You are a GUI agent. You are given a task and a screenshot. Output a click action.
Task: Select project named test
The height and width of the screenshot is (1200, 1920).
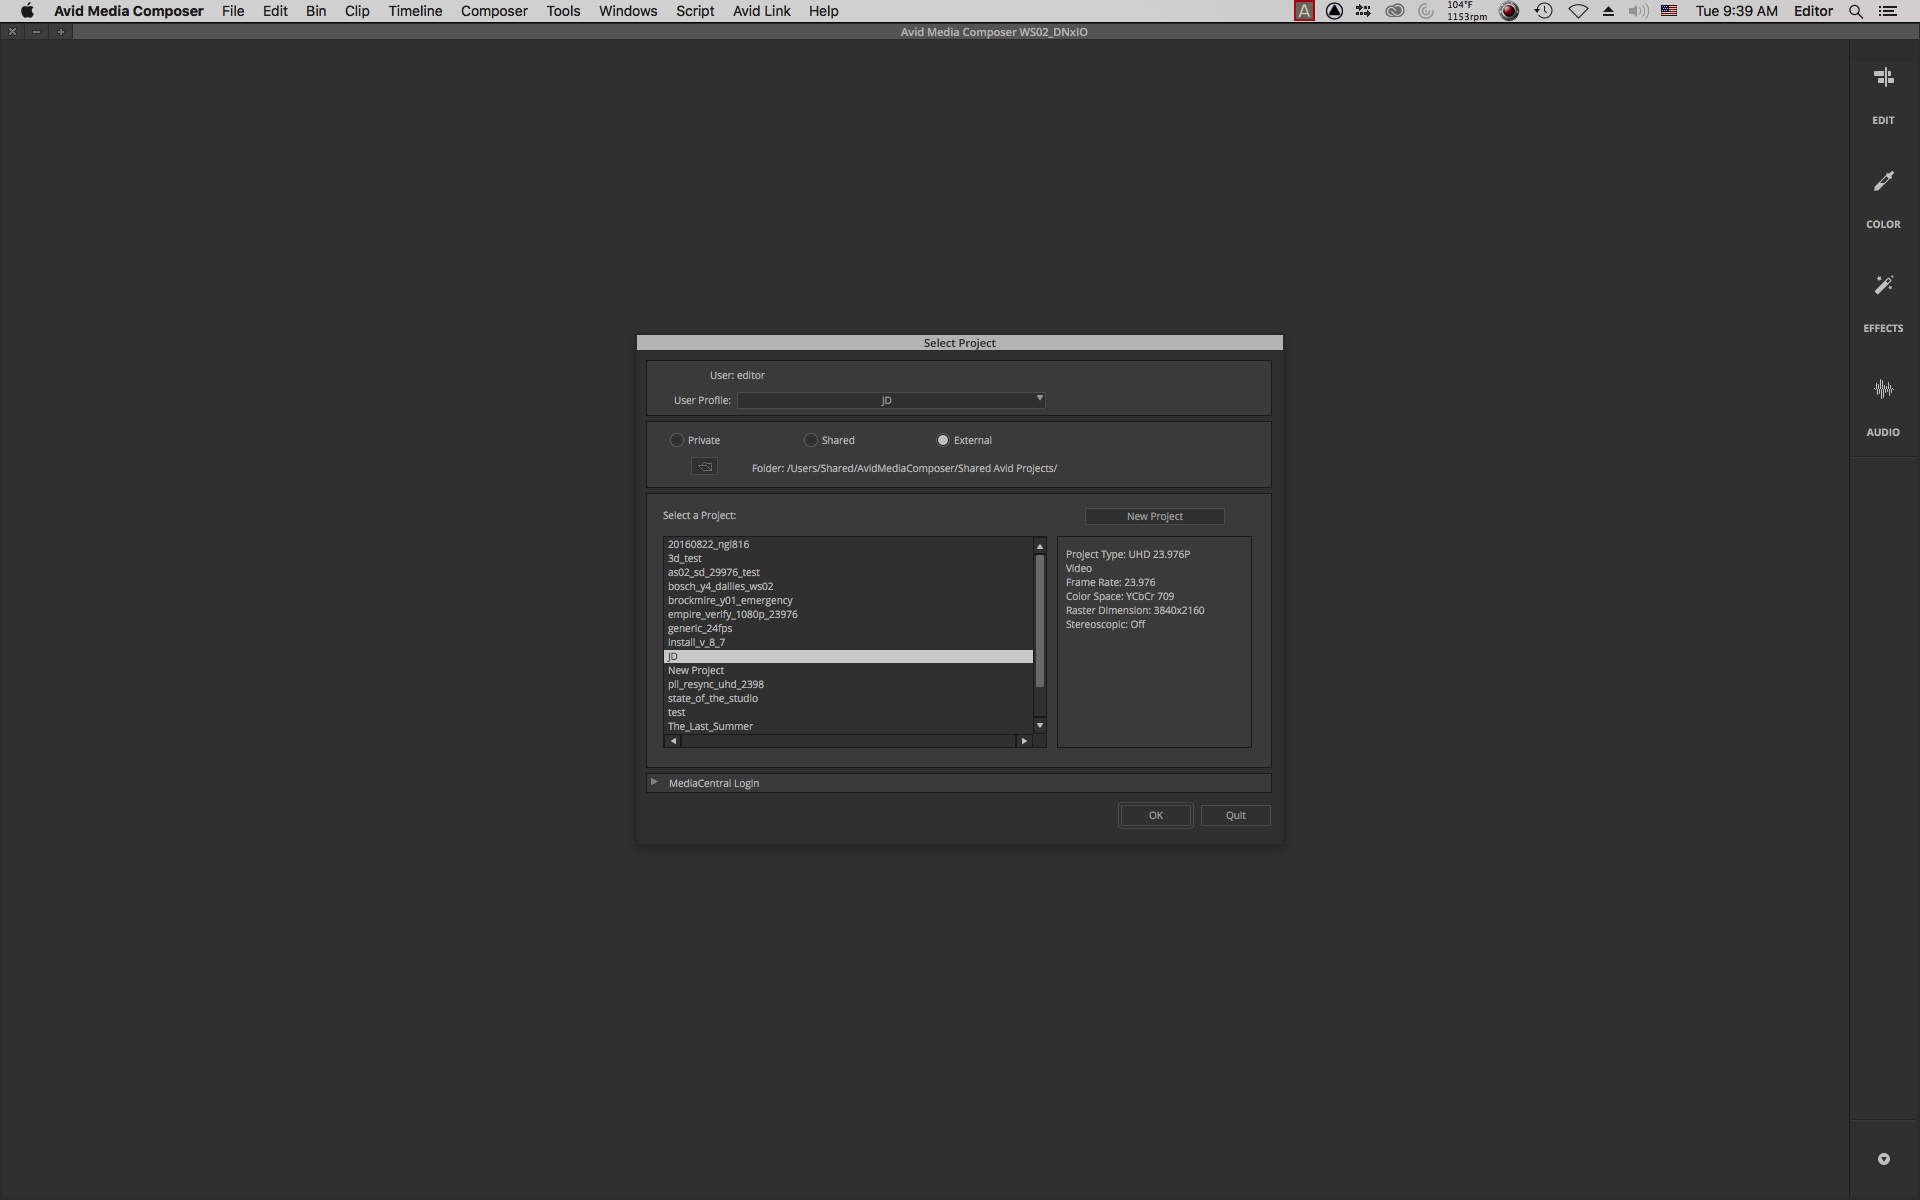[x=848, y=712]
